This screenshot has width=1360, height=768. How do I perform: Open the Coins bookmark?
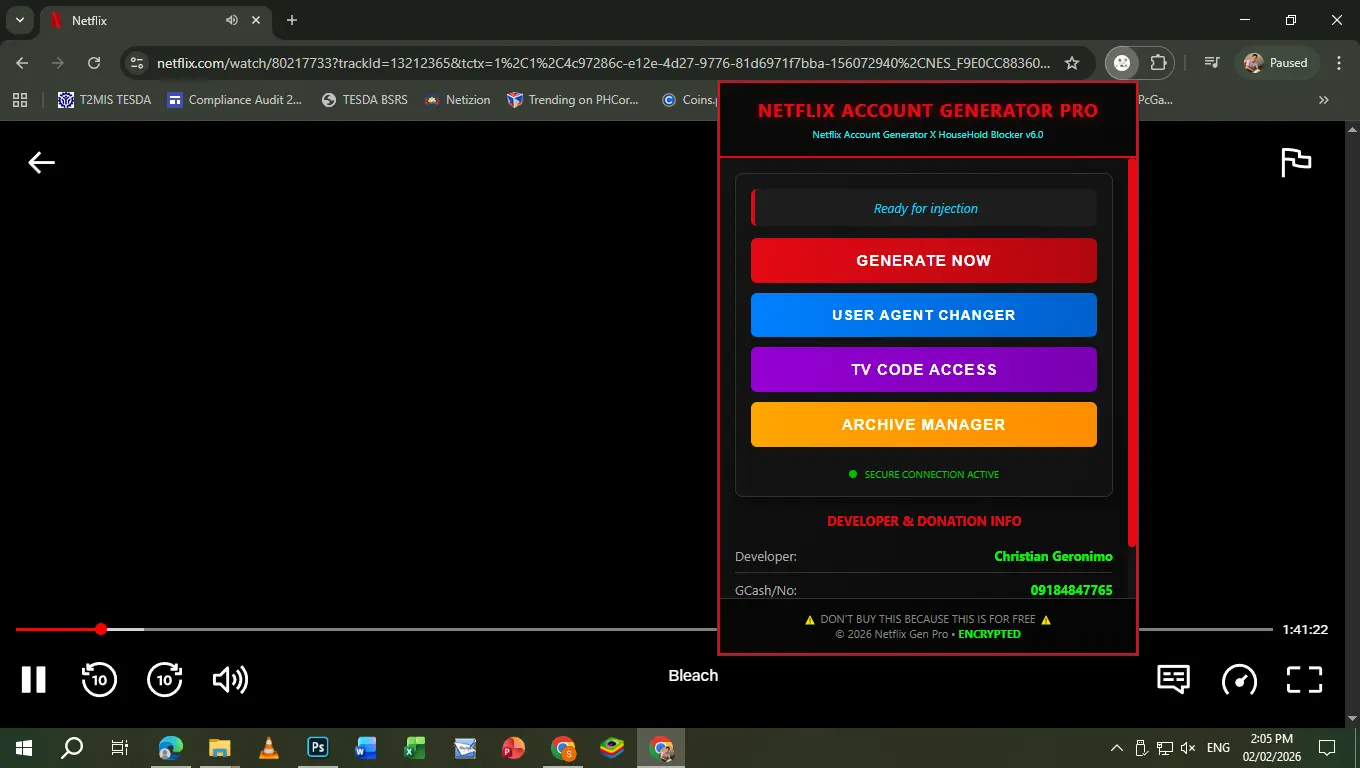[689, 100]
